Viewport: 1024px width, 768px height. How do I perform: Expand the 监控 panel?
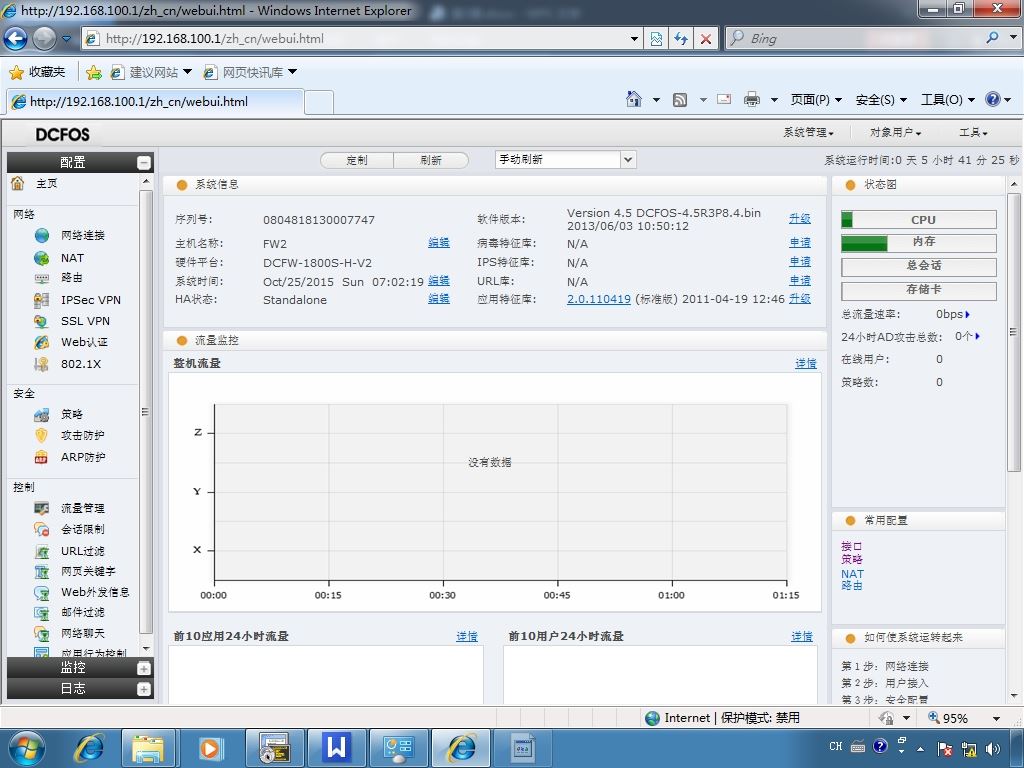(x=144, y=668)
